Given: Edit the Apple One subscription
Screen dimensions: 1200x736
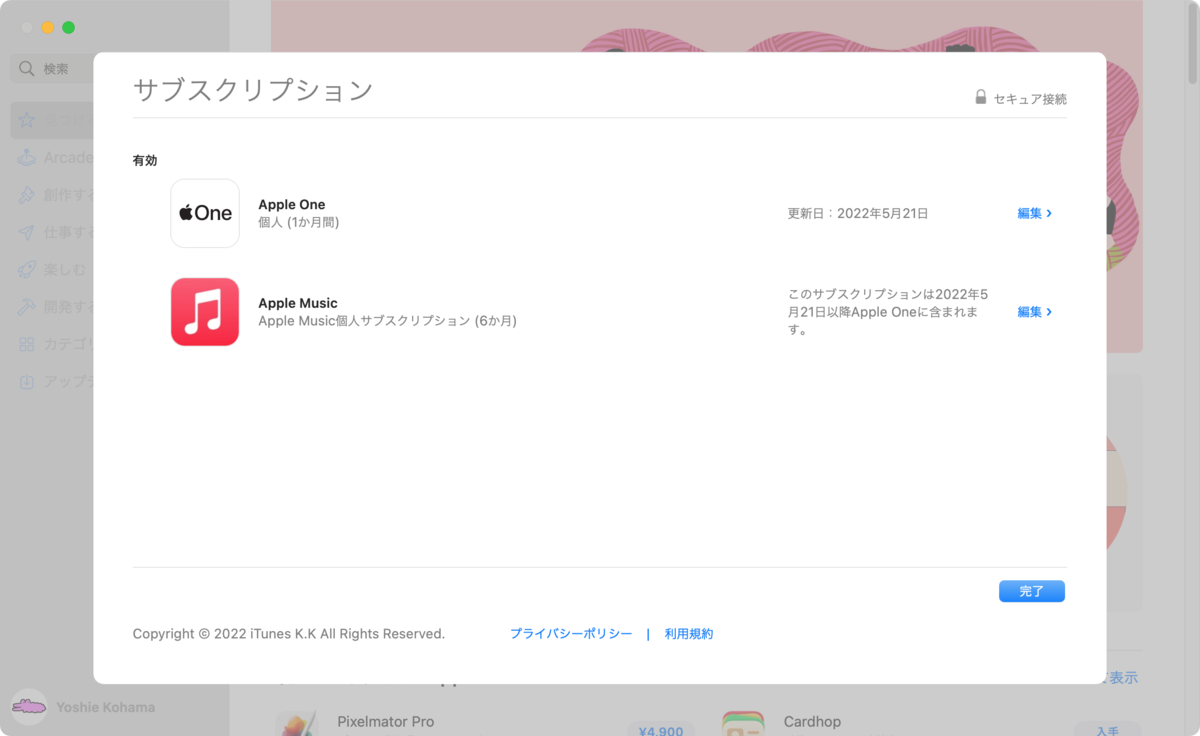Looking at the screenshot, I should (1034, 213).
